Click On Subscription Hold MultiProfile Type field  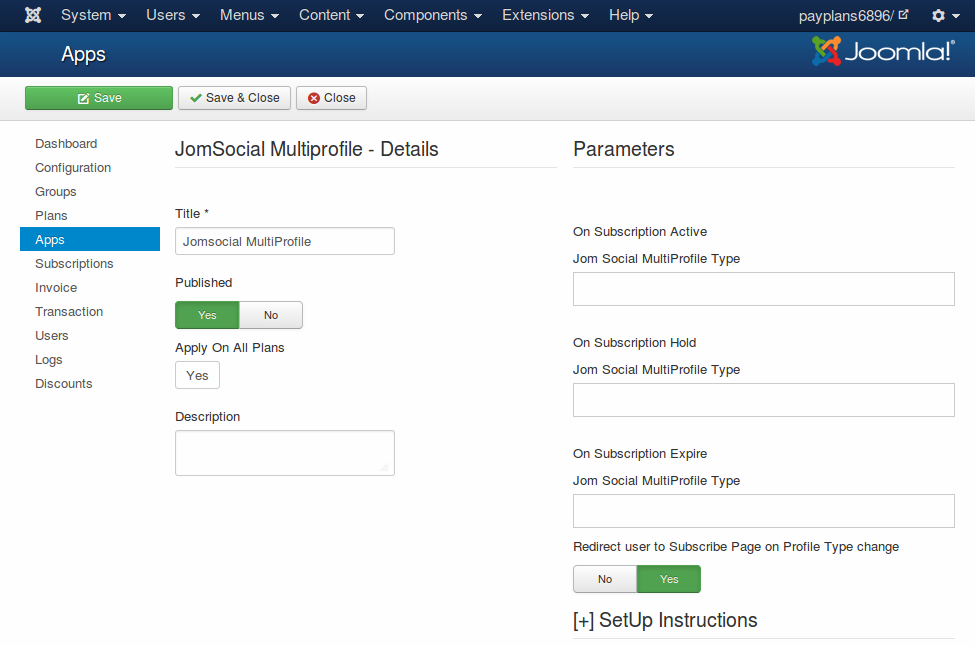pyautogui.click(x=764, y=400)
